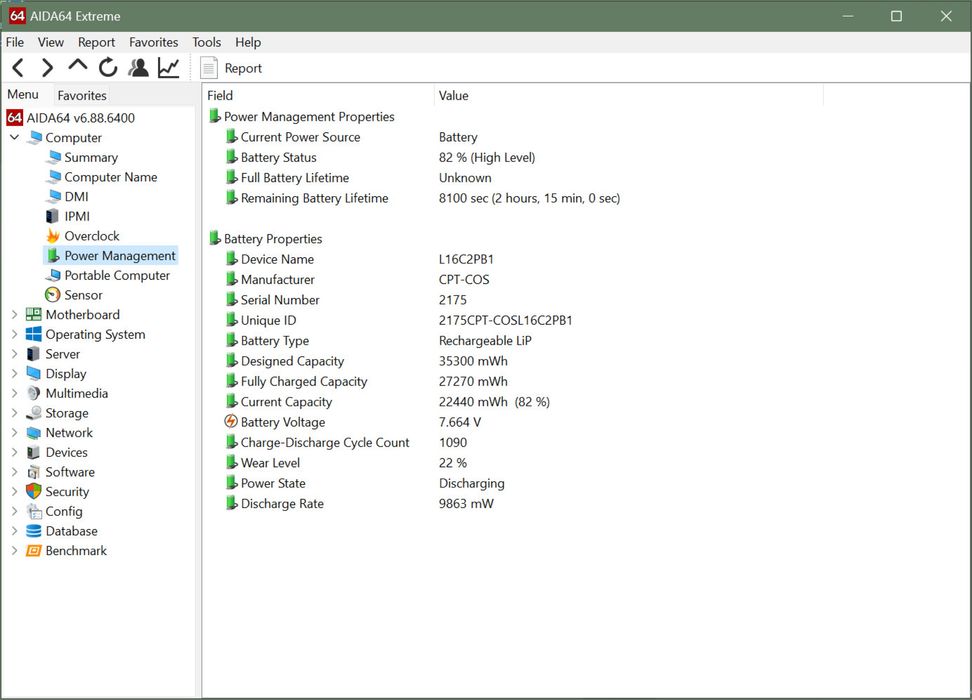Image resolution: width=972 pixels, height=700 pixels.
Task: Collapse the Computer tree node
Action: pyautogui.click(x=14, y=138)
